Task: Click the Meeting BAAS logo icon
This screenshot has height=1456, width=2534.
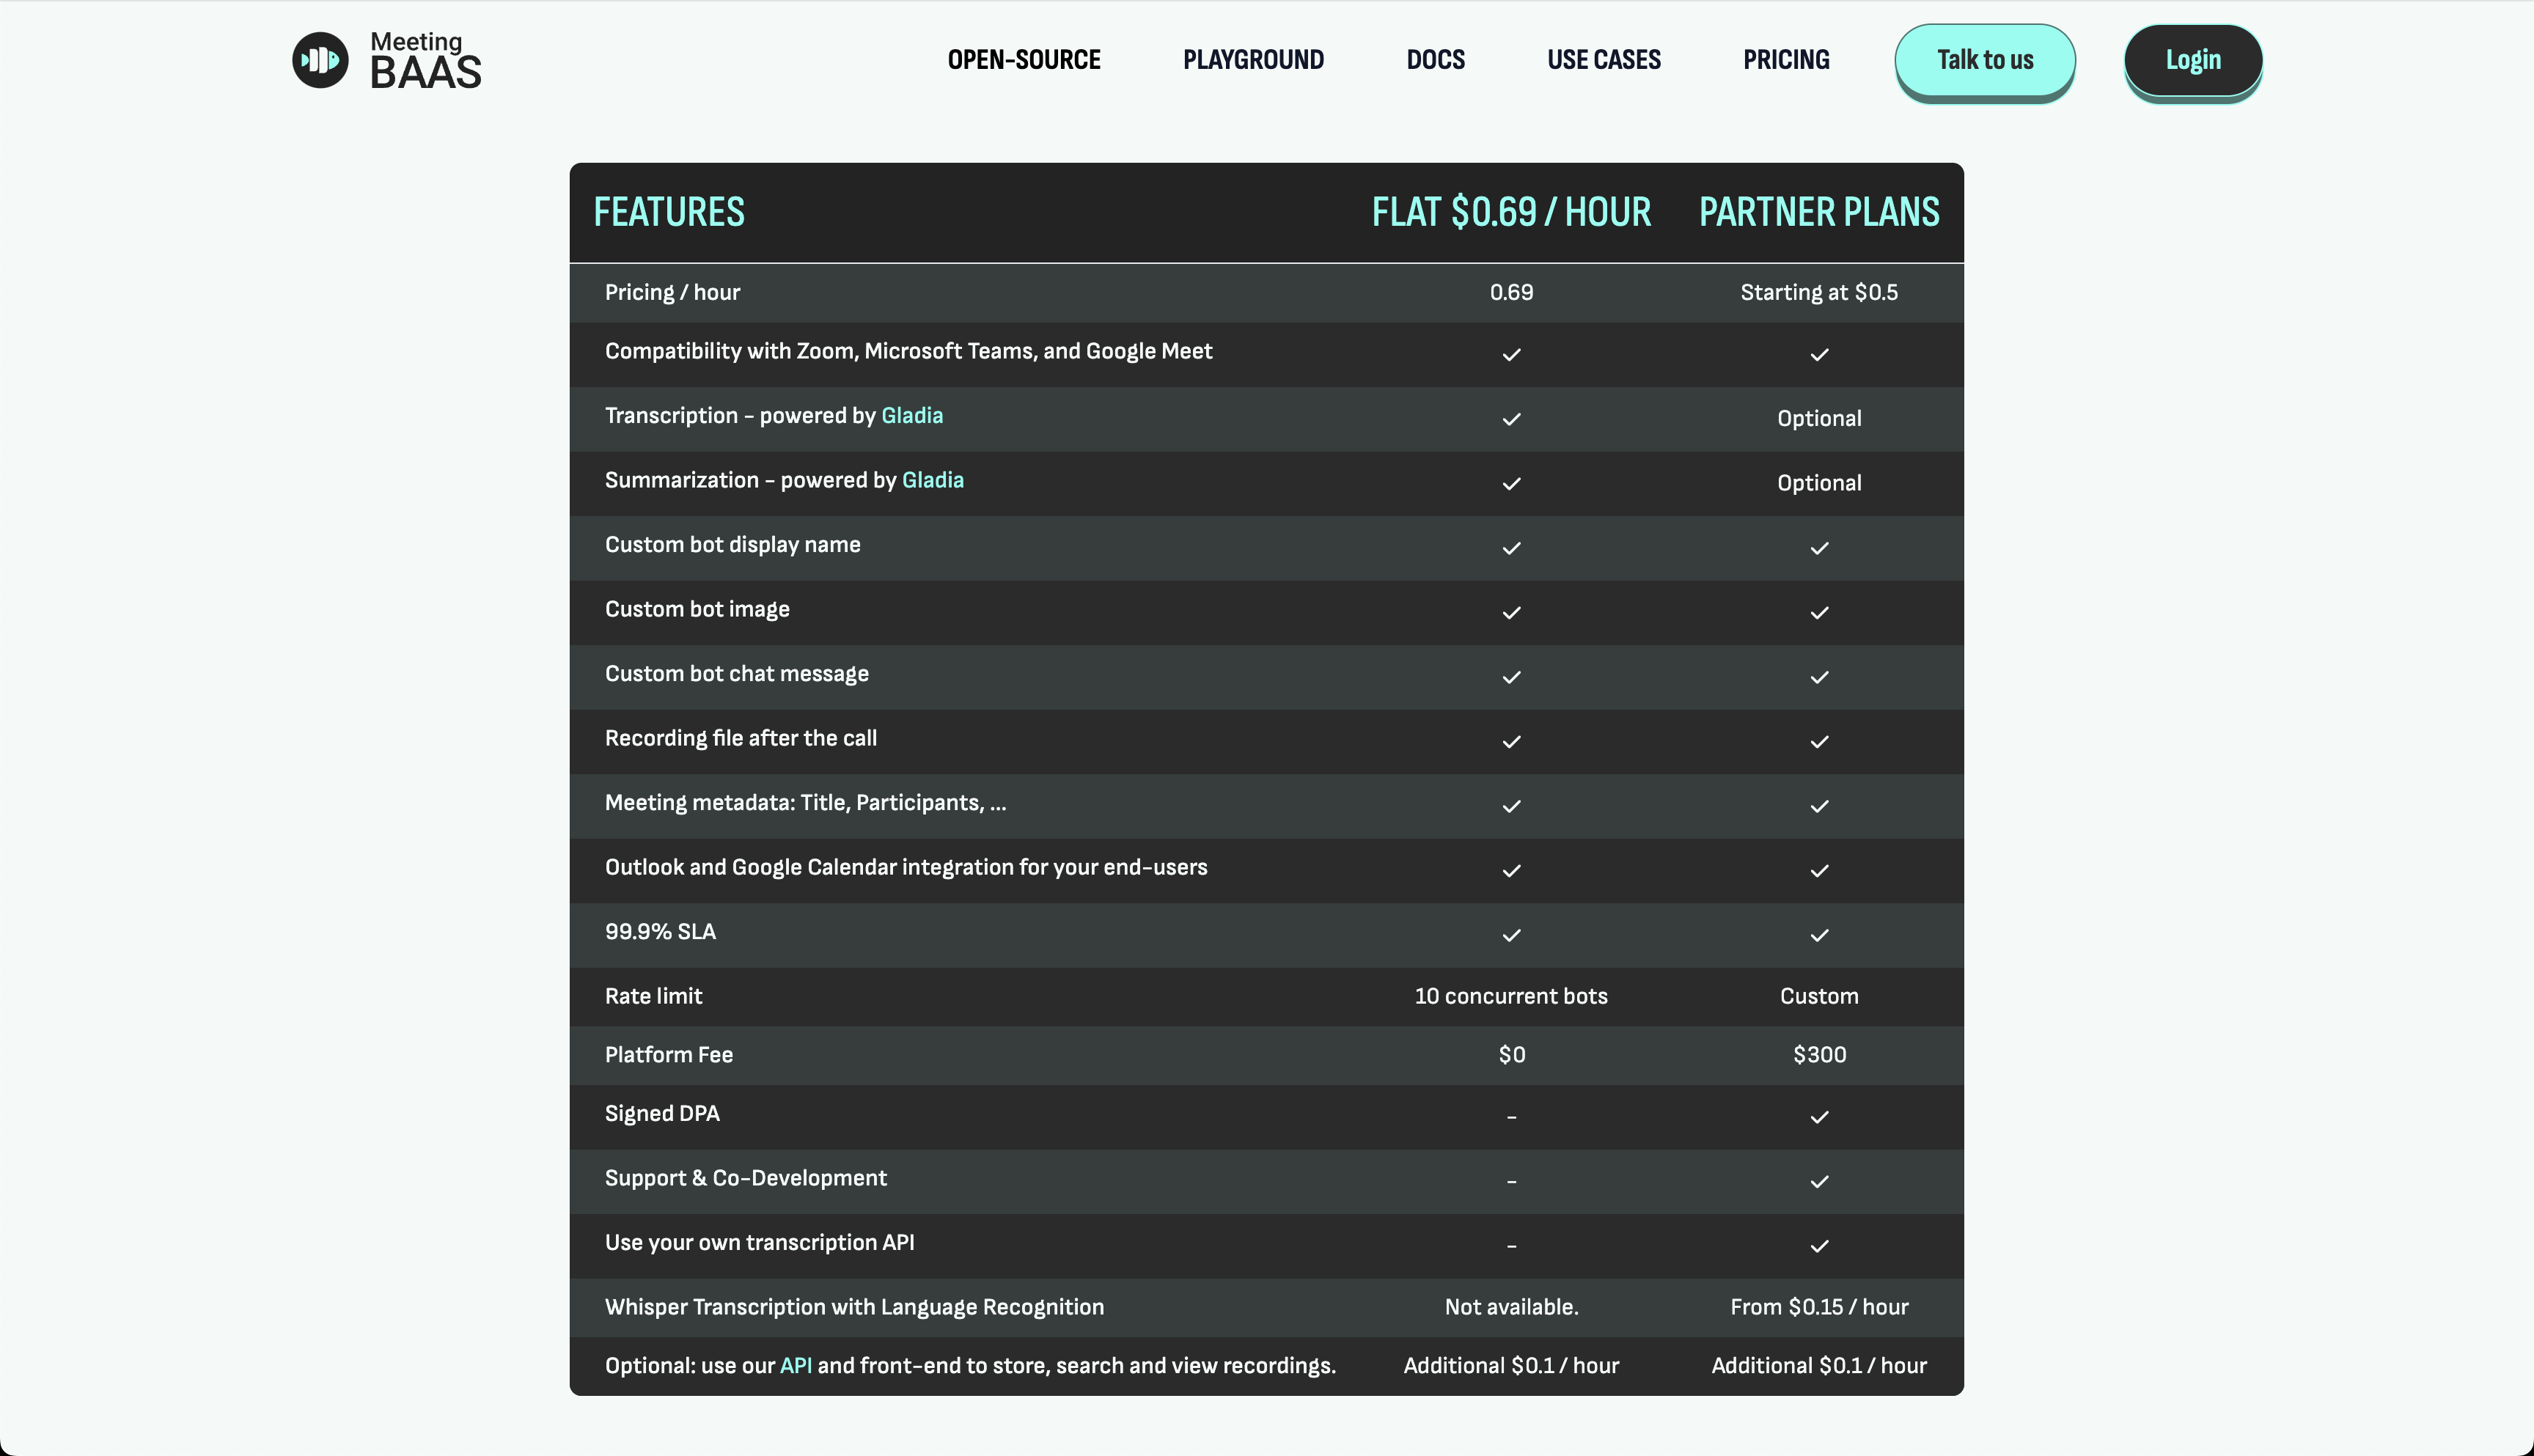Action: pos(320,60)
